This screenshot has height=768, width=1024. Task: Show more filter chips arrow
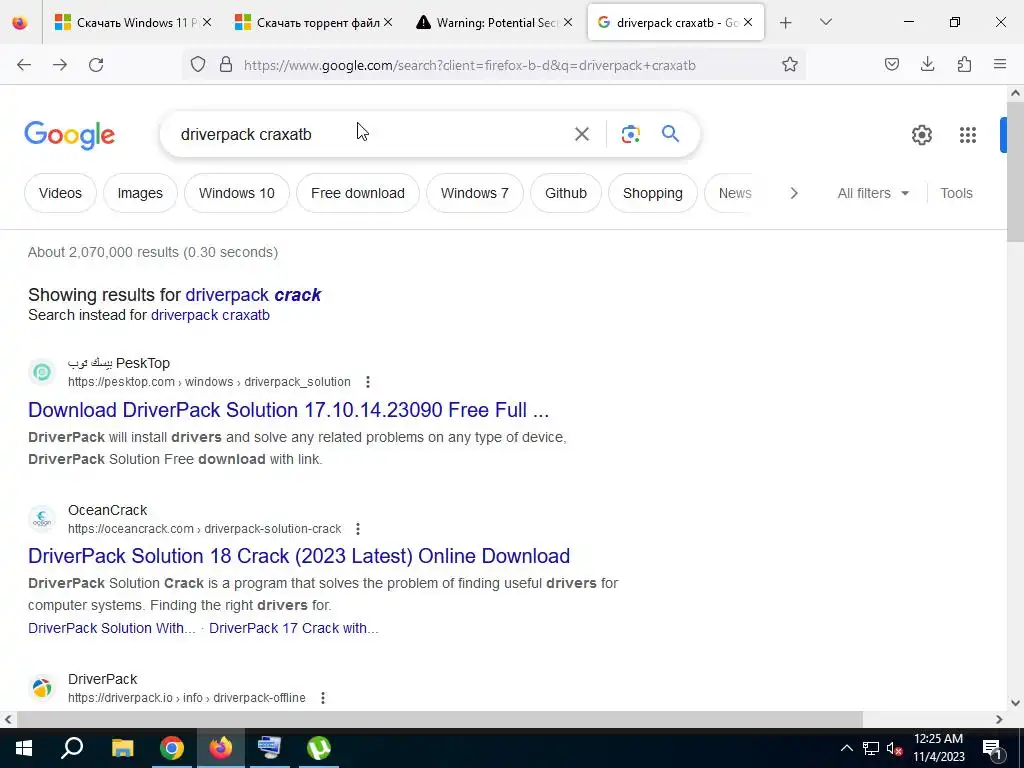[x=793, y=193]
